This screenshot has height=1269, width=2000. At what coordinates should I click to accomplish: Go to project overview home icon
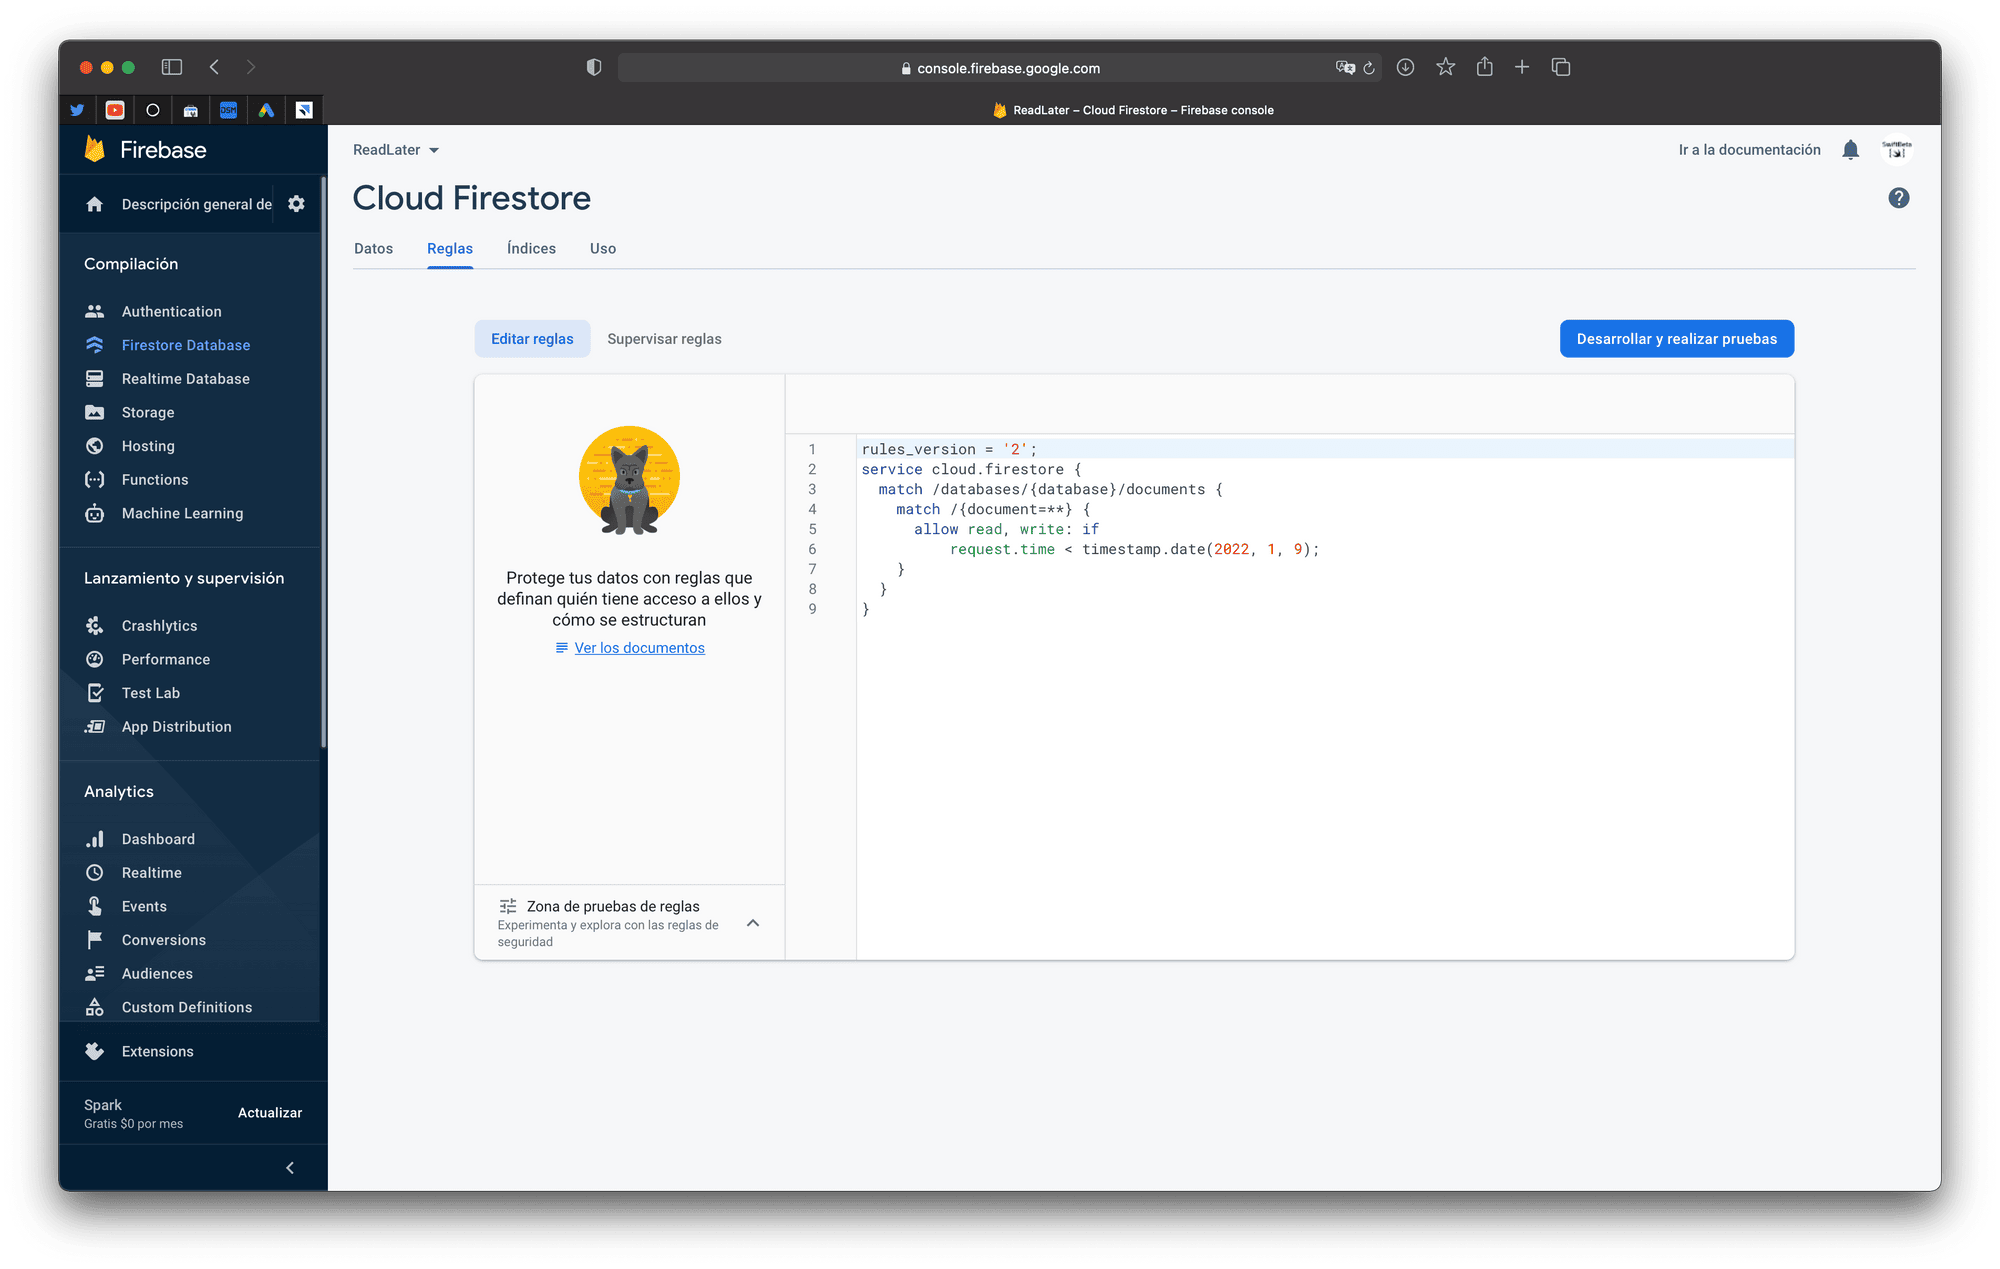coord(95,204)
